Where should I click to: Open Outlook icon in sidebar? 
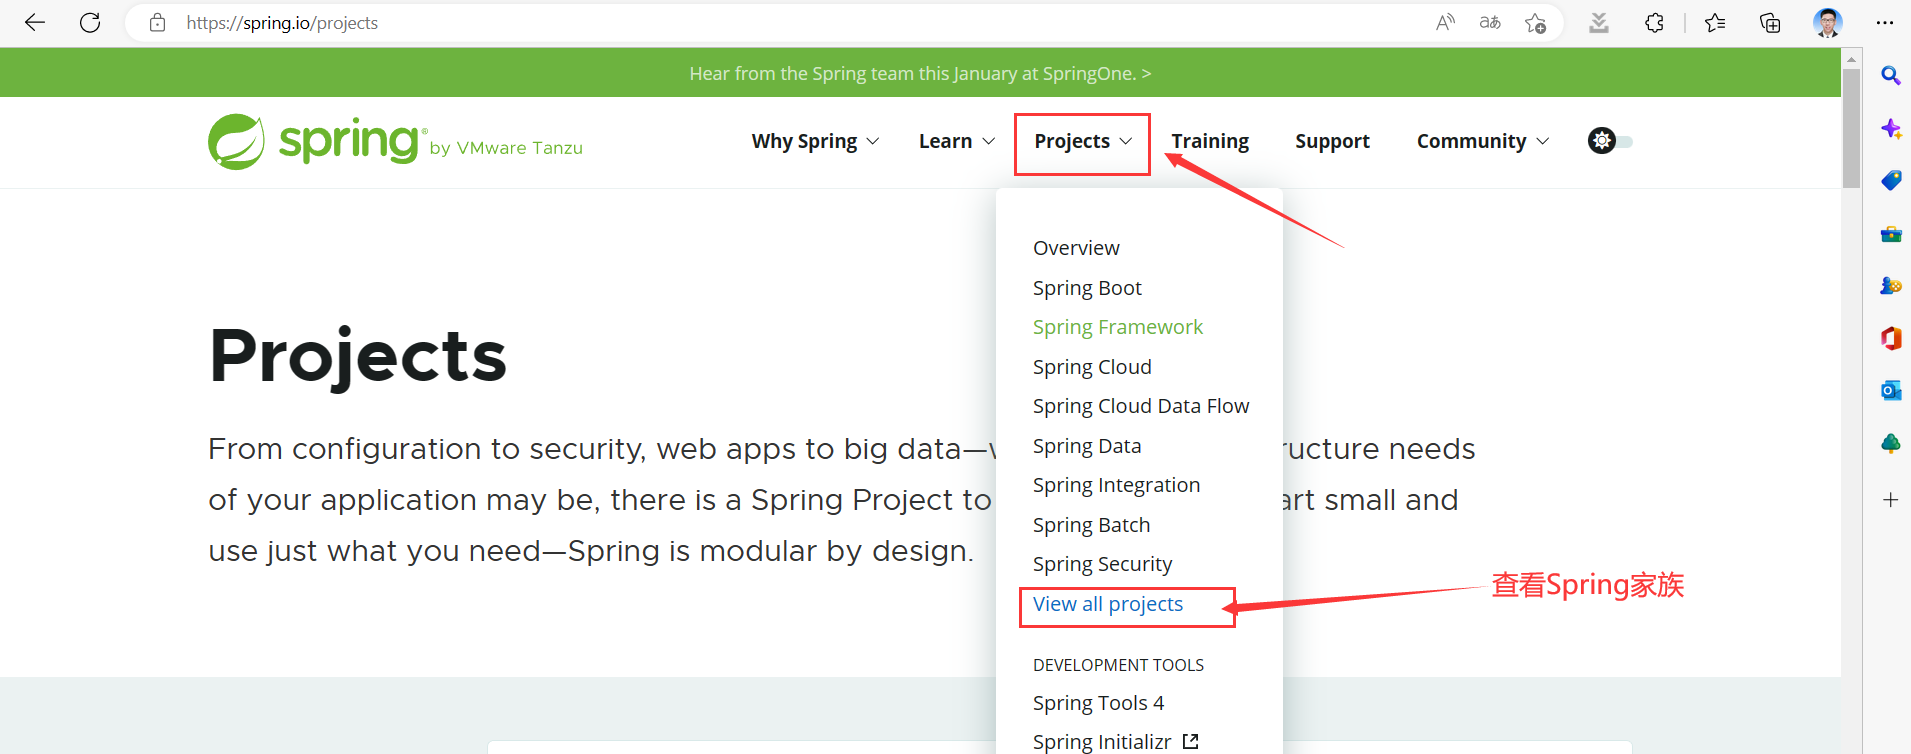(x=1890, y=390)
